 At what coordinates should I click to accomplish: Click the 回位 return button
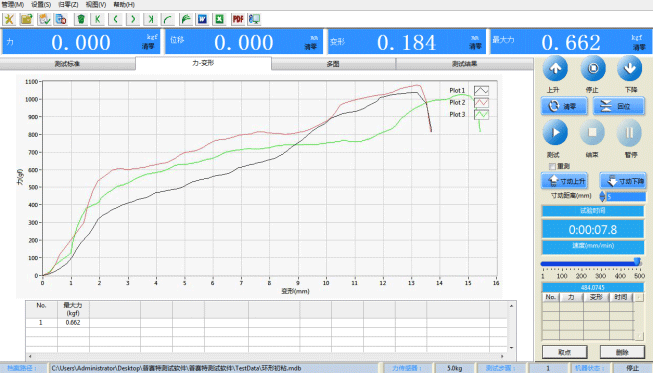click(x=619, y=106)
